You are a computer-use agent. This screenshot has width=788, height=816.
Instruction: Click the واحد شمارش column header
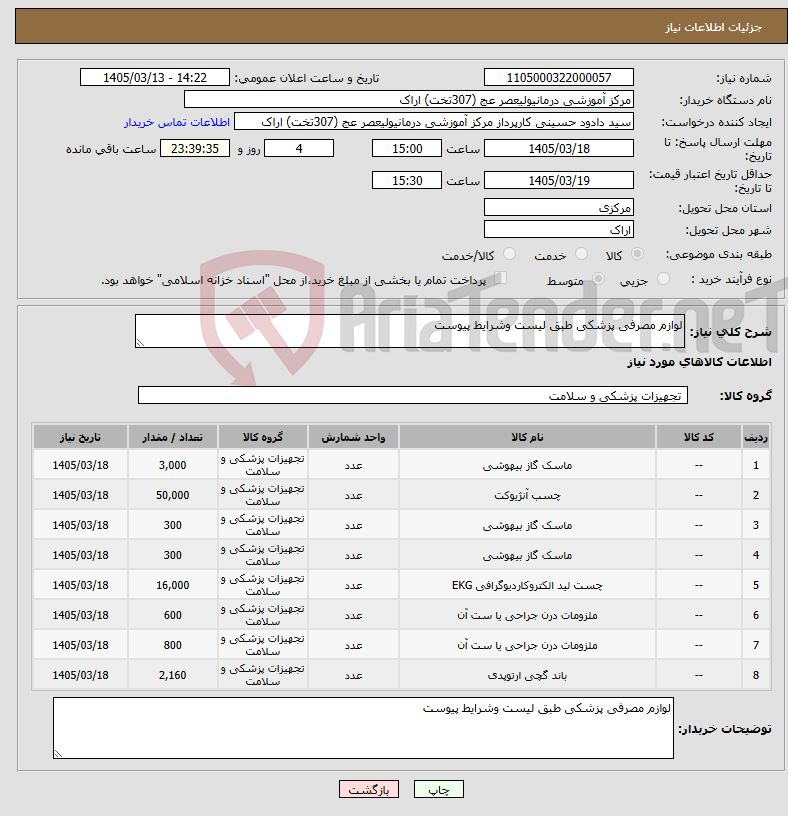click(x=353, y=437)
